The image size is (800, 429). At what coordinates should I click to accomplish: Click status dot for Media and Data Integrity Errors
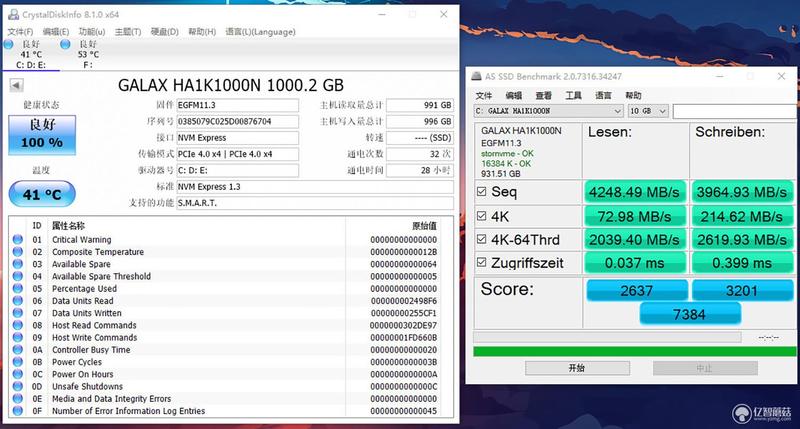click(18, 398)
